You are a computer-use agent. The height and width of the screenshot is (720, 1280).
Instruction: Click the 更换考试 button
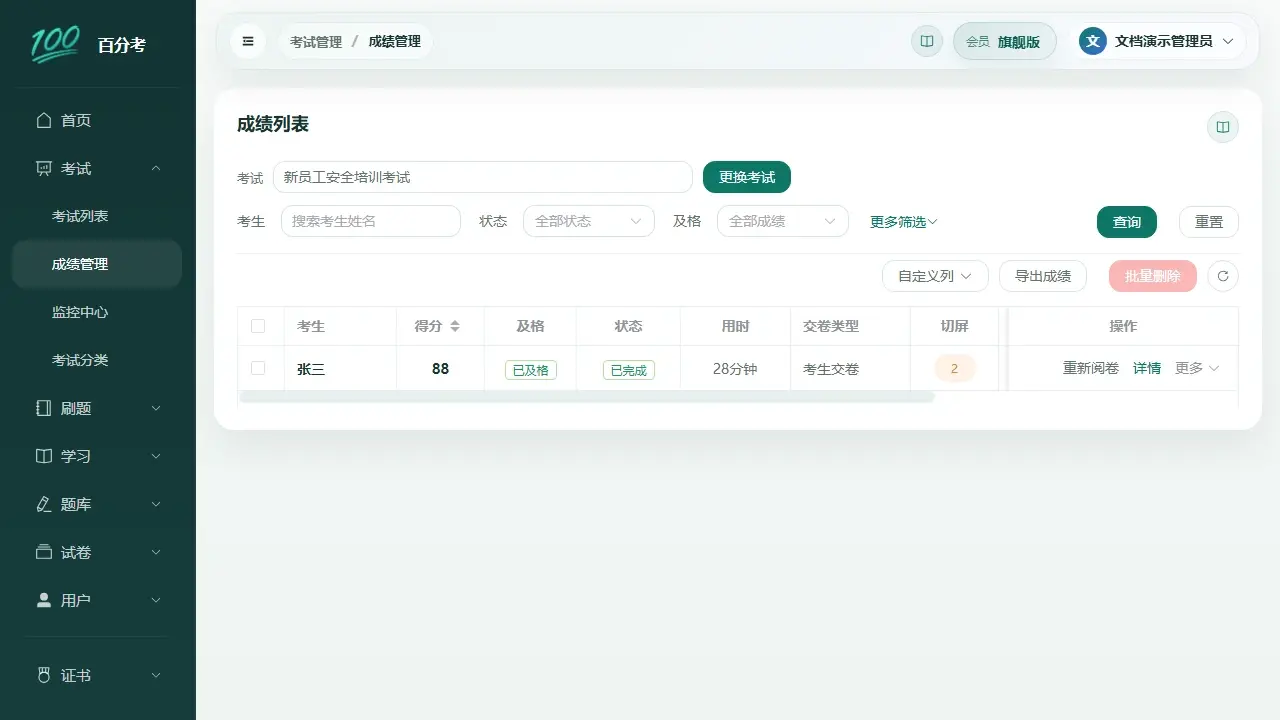(x=747, y=177)
